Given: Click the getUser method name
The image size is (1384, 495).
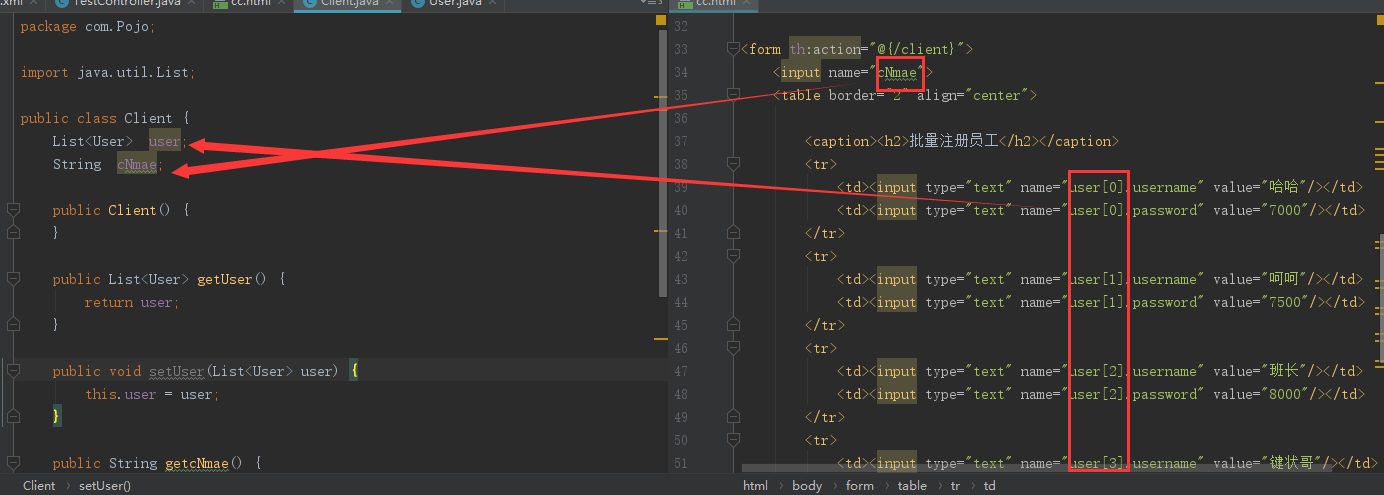Looking at the screenshot, I should coord(225,279).
